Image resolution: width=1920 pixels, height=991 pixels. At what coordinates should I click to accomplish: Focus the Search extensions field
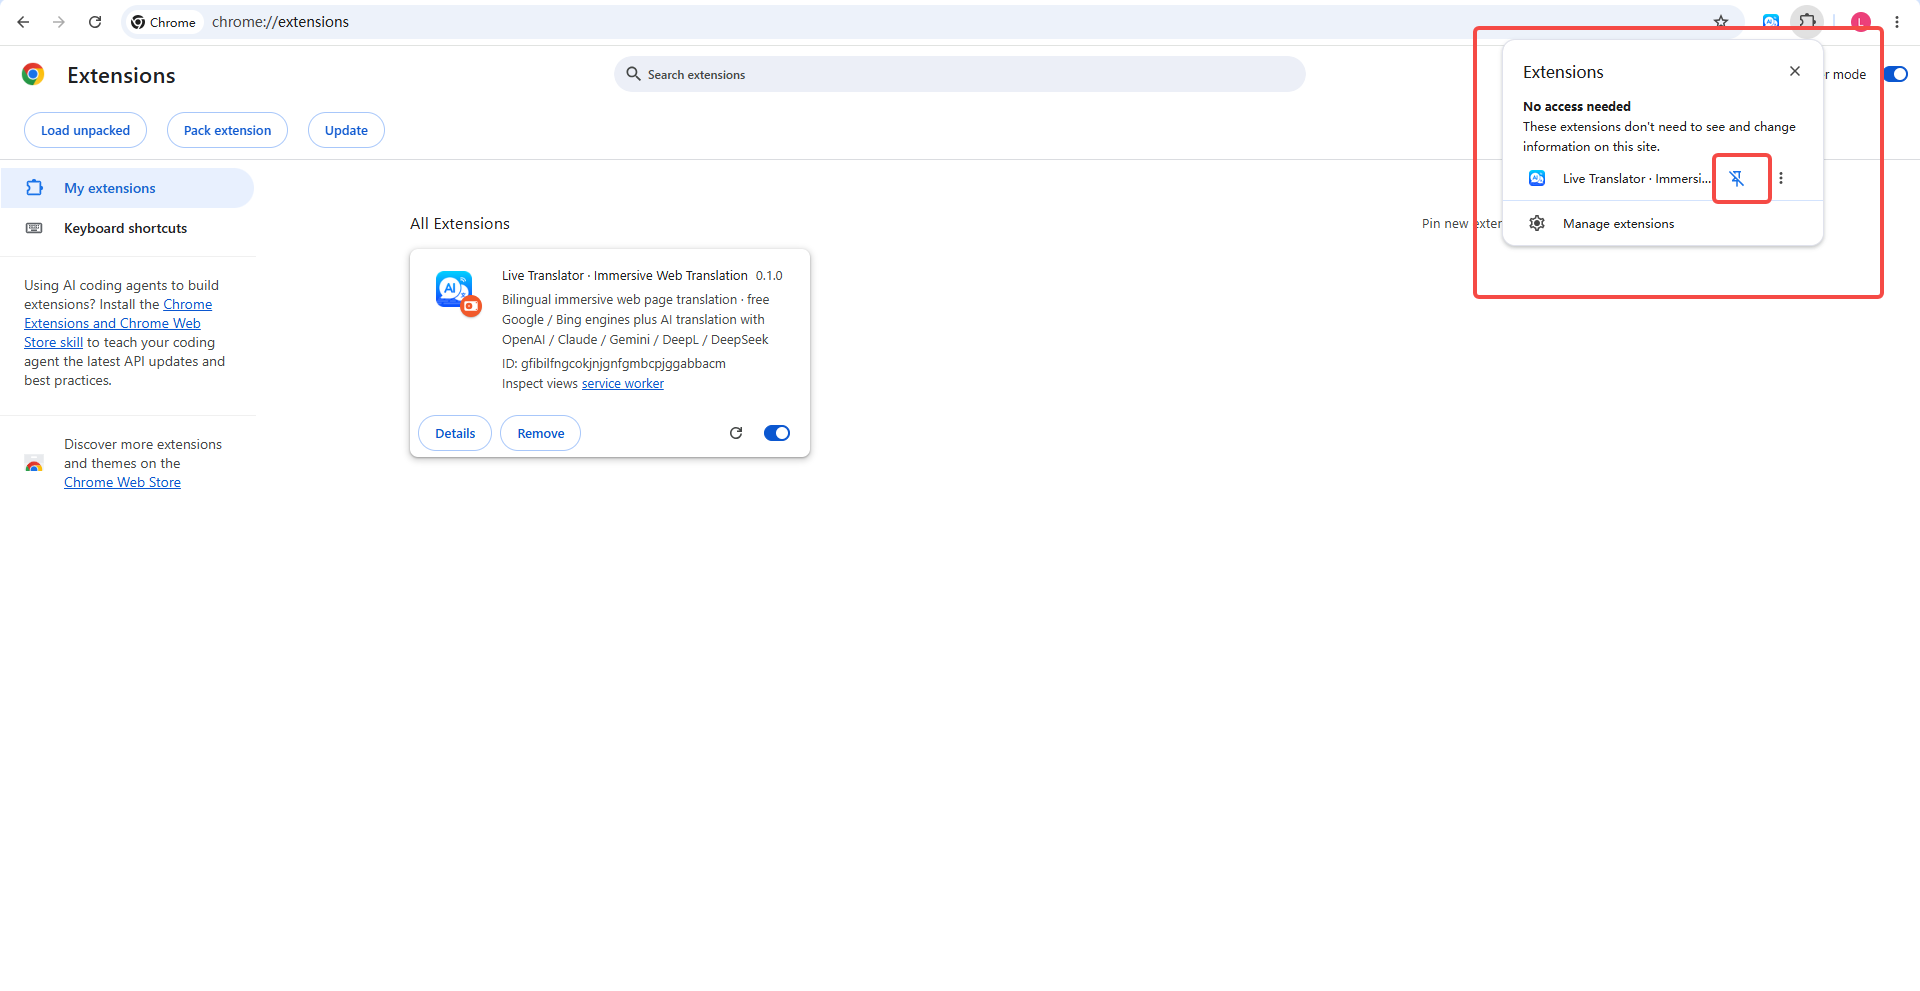(x=959, y=74)
